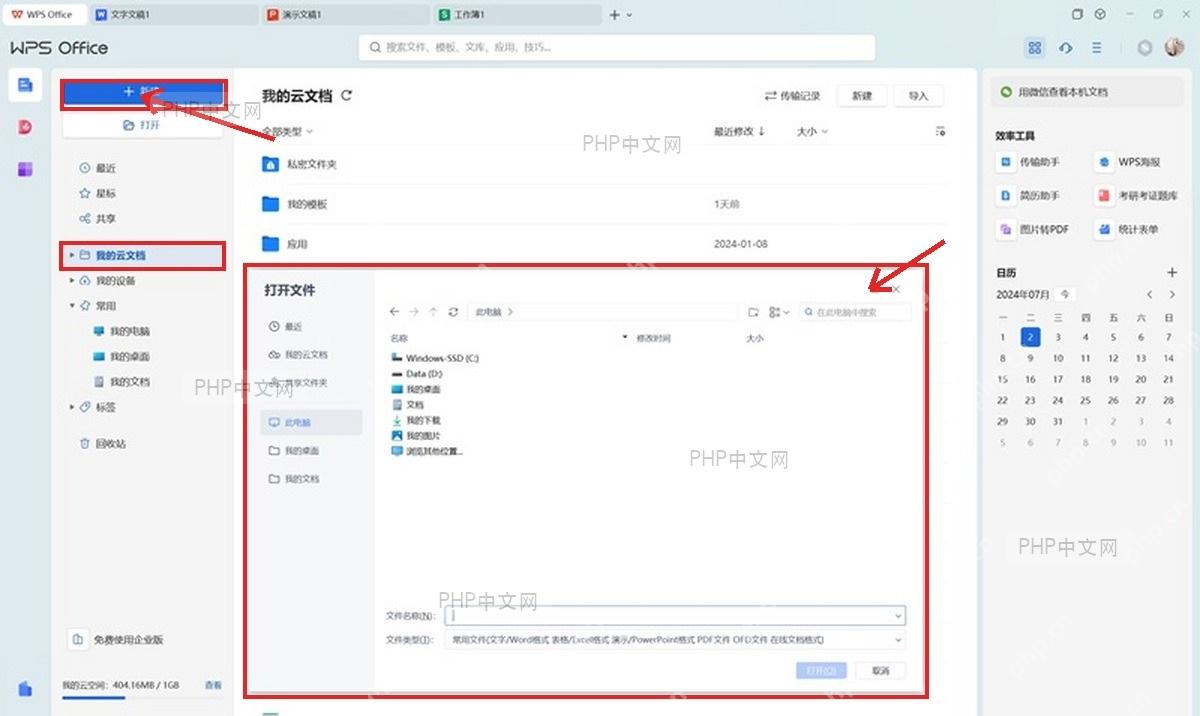Open the purple apps icon in left rail

coord(25,169)
